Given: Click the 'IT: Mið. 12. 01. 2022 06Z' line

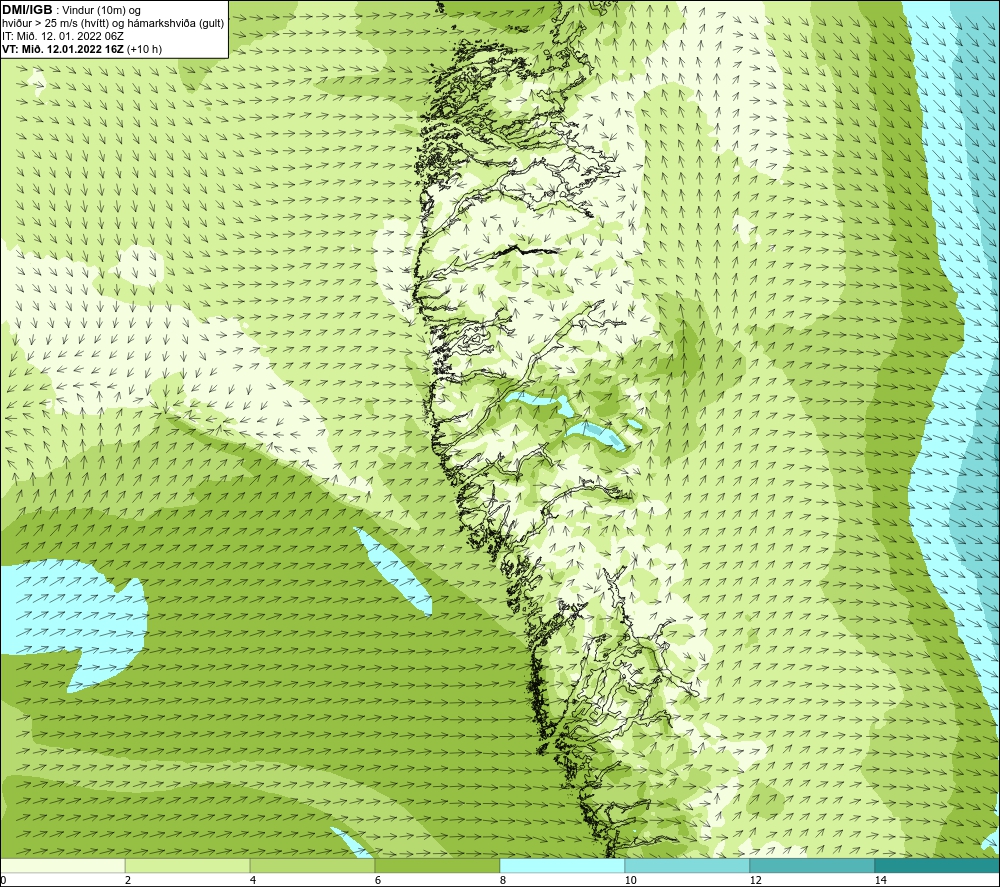Looking at the screenshot, I should pos(63,36).
